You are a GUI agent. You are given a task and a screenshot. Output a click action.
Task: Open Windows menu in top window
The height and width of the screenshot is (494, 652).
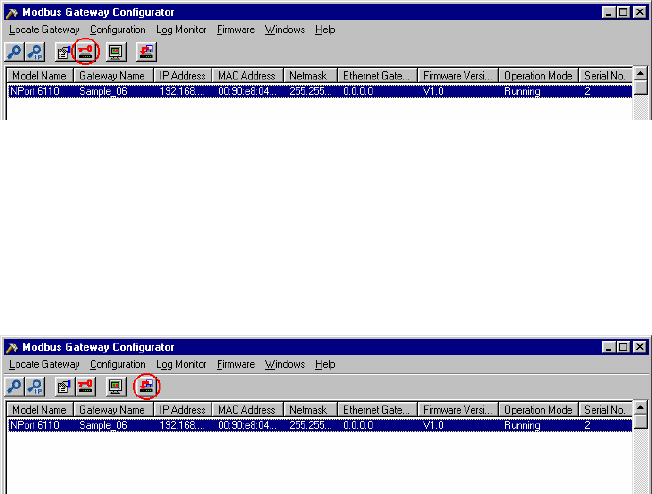tap(285, 30)
